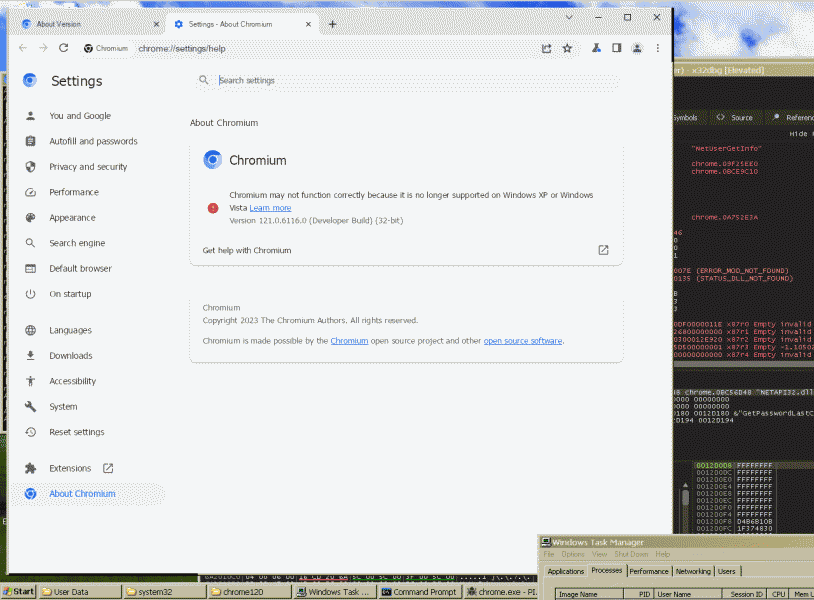Click the Windows Start button
This screenshot has height=600, width=814.
(x=19, y=591)
